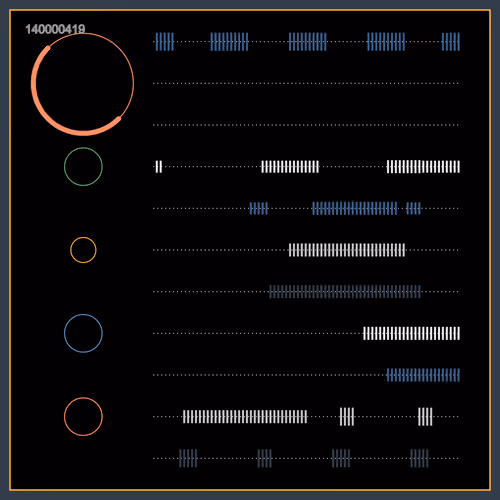The height and width of the screenshot is (500, 500).
Task: Click the 140000419 label
Action: click(55, 29)
